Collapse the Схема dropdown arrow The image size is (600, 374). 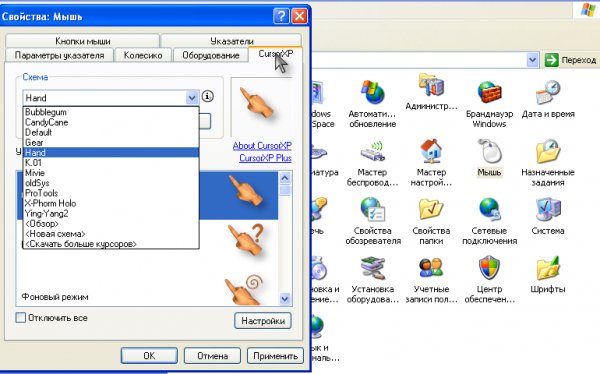click(x=192, y=98)
